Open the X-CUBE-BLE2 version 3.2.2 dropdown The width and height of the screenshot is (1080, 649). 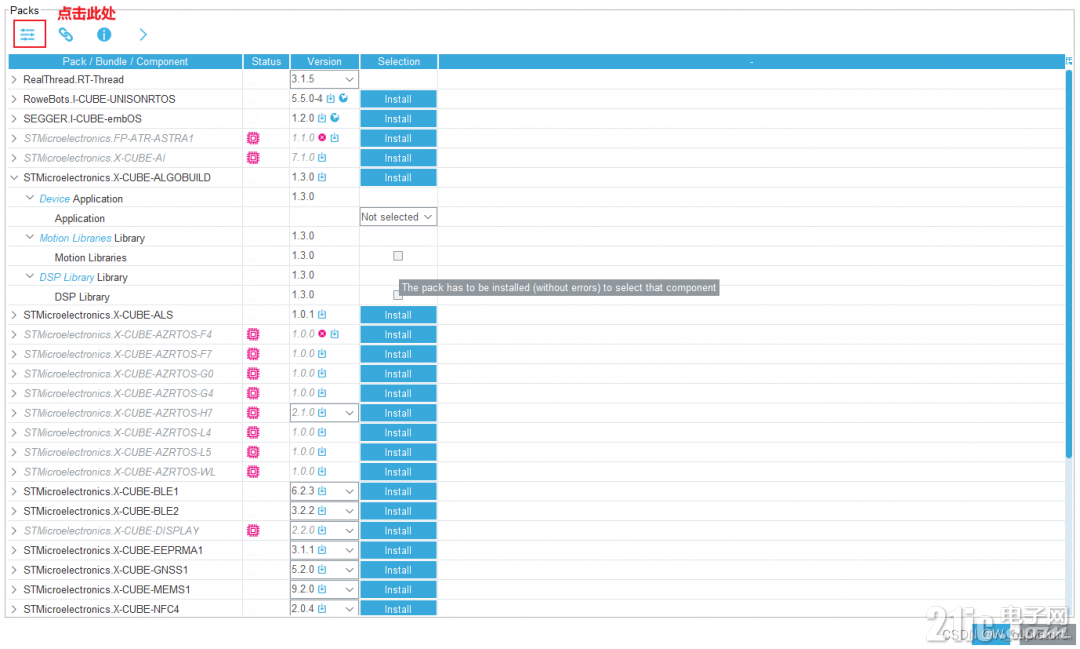[324, 511]
